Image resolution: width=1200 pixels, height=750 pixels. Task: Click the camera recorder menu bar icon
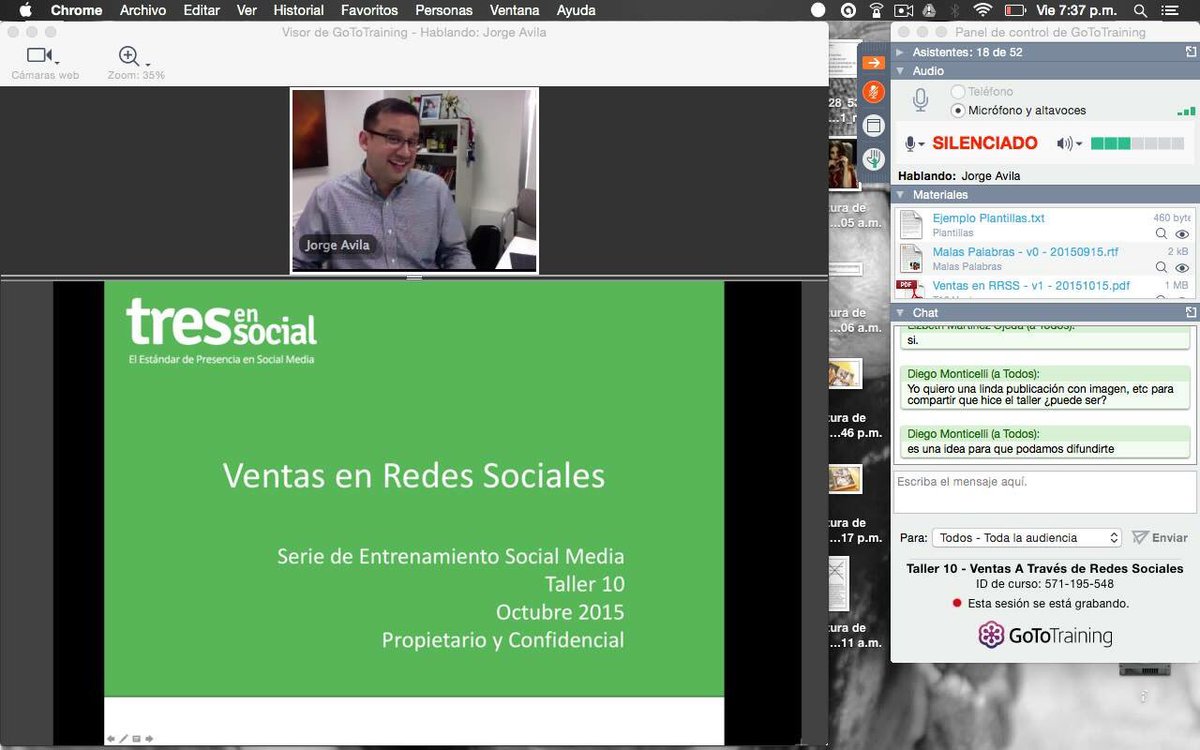[904, 10]
